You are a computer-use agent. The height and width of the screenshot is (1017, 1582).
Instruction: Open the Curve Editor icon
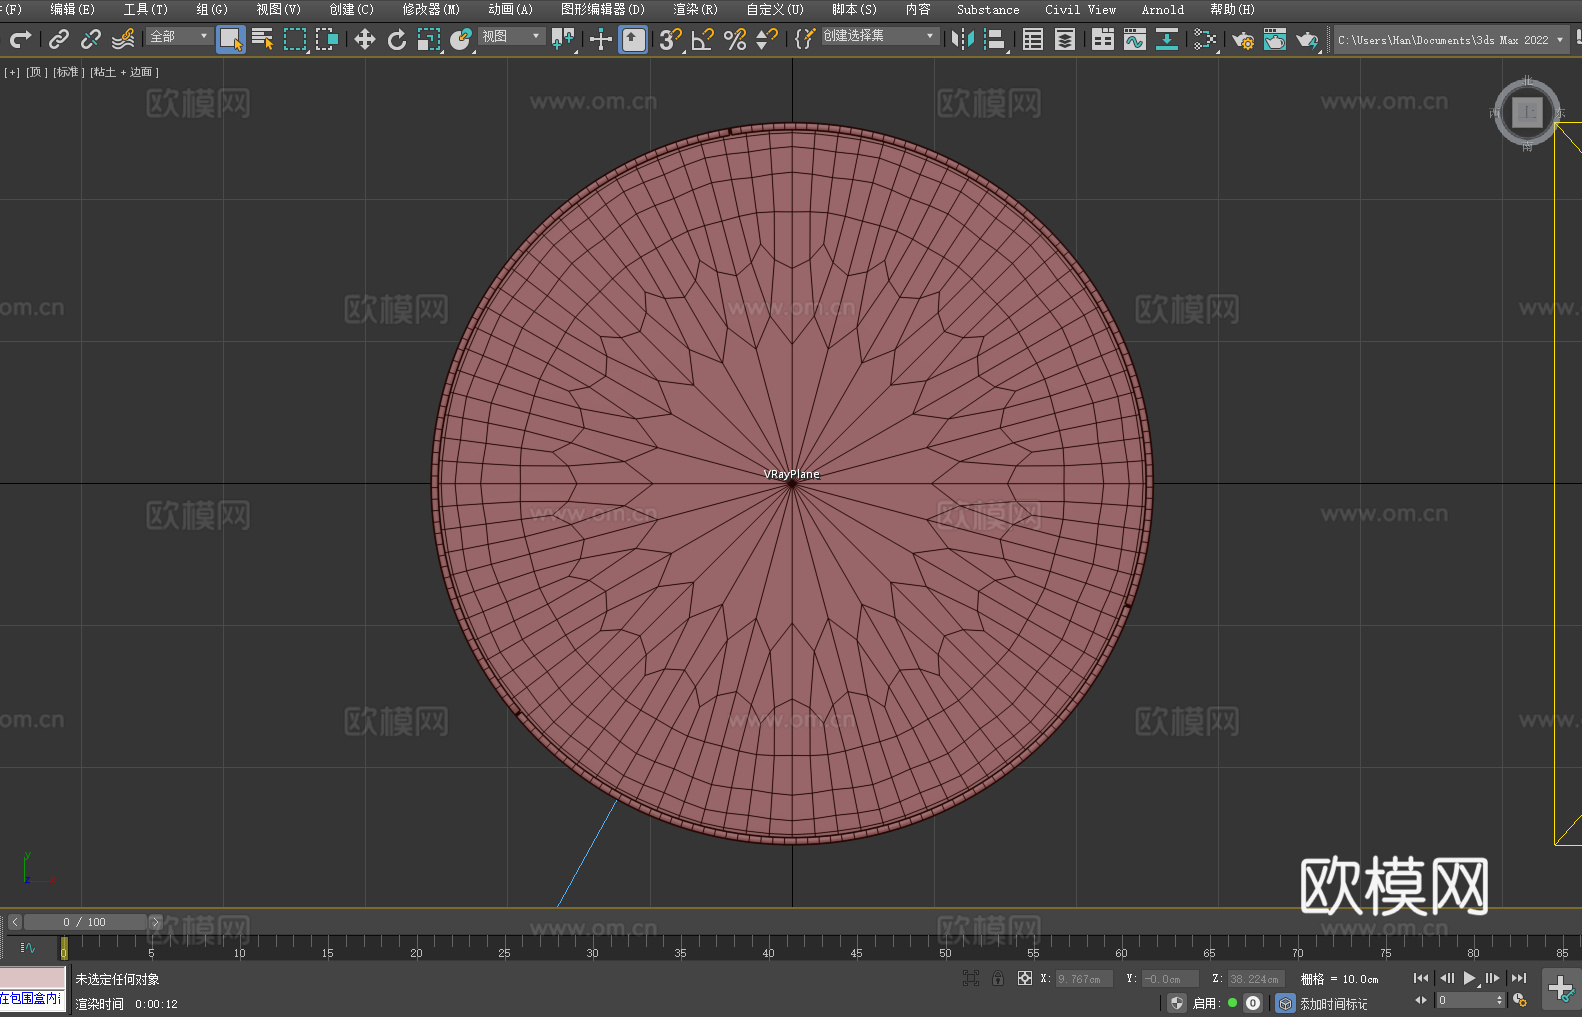click(x=1135, y=39)
